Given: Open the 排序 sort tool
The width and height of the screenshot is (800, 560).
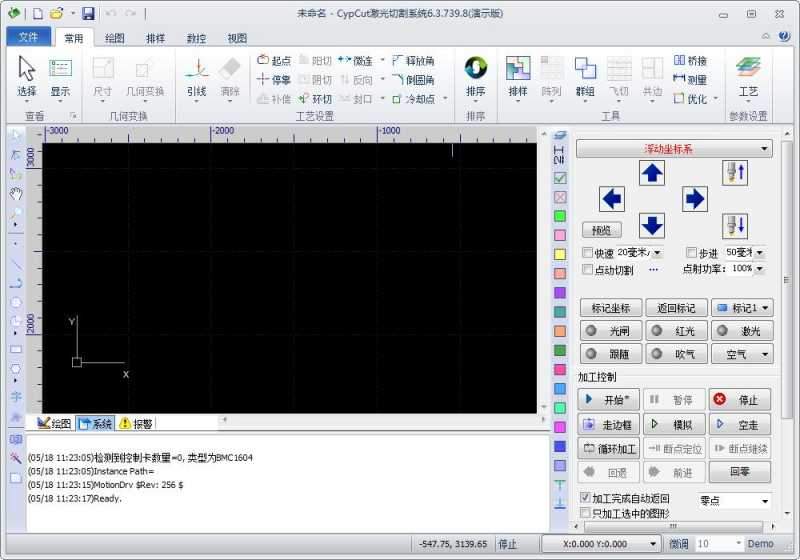Looking at the screenshot, I should 476,77.
